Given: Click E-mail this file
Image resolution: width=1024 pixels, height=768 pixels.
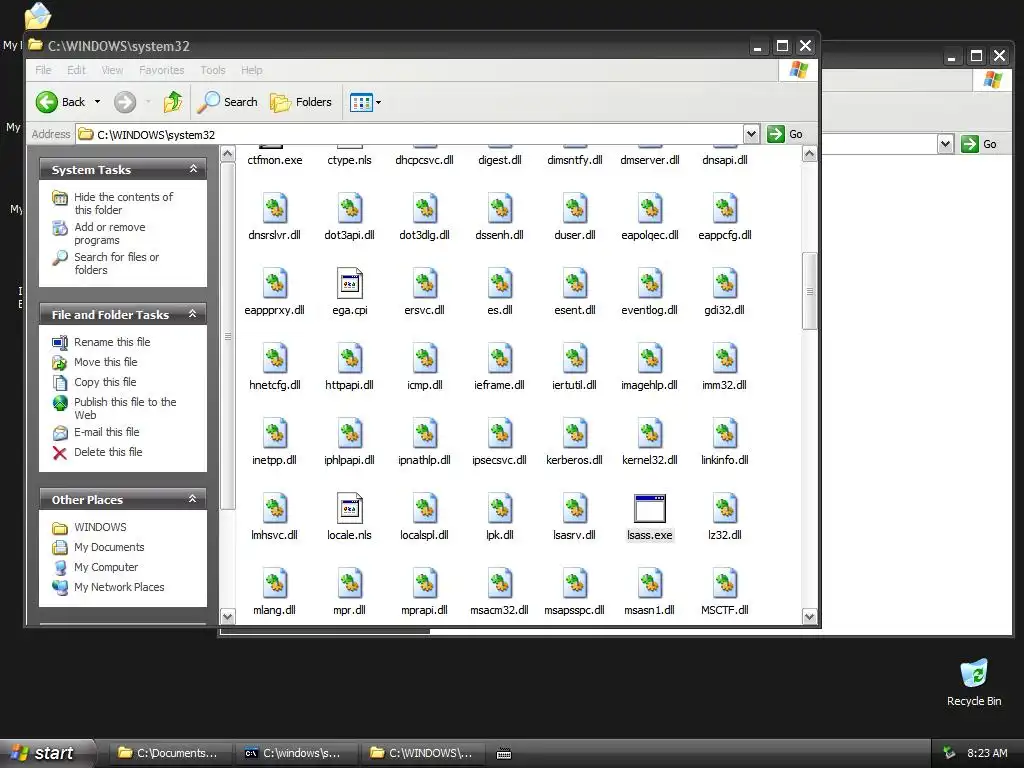Looking at the screenshot, I should pos(106,432).
